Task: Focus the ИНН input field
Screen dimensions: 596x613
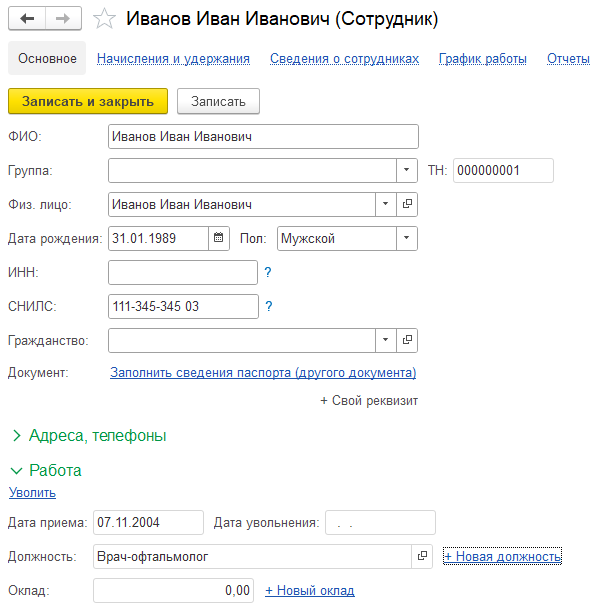Action: pos(183,272)
